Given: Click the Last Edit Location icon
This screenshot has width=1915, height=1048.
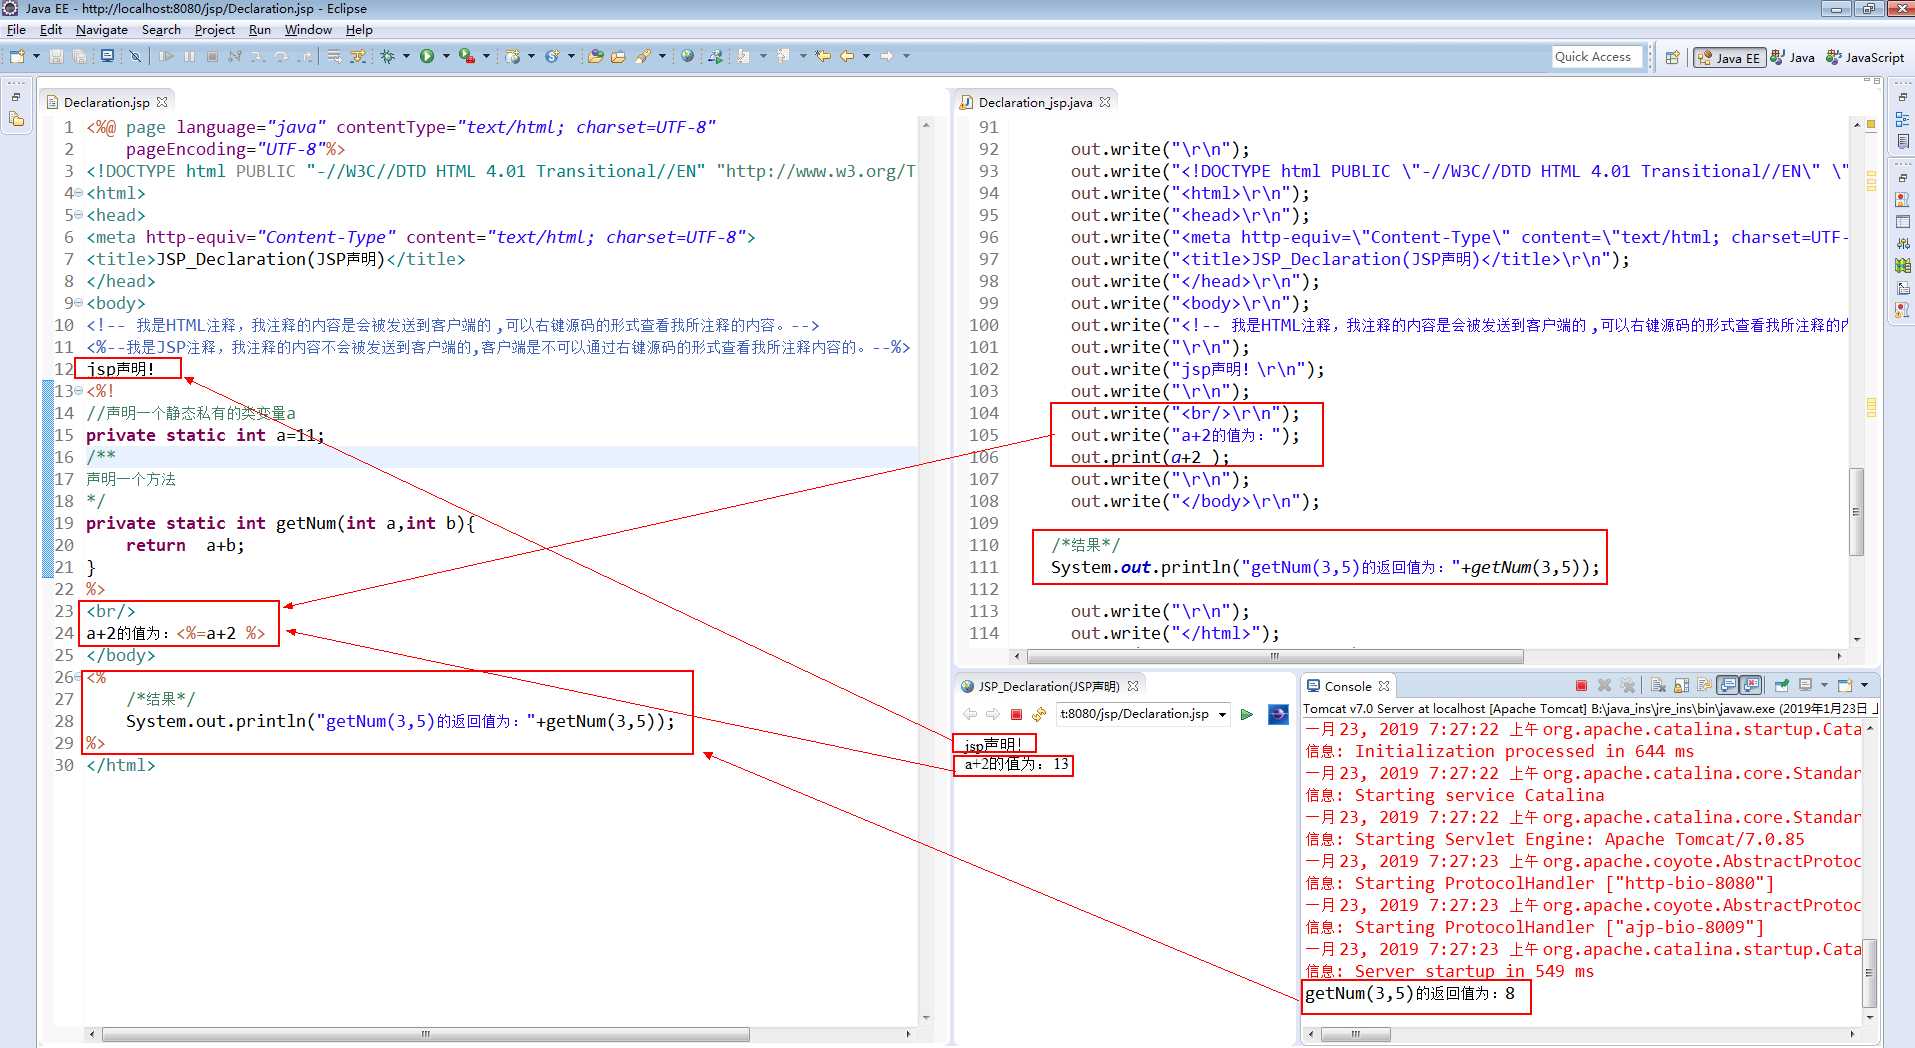Looking at the screenshot, I should 822,56.
